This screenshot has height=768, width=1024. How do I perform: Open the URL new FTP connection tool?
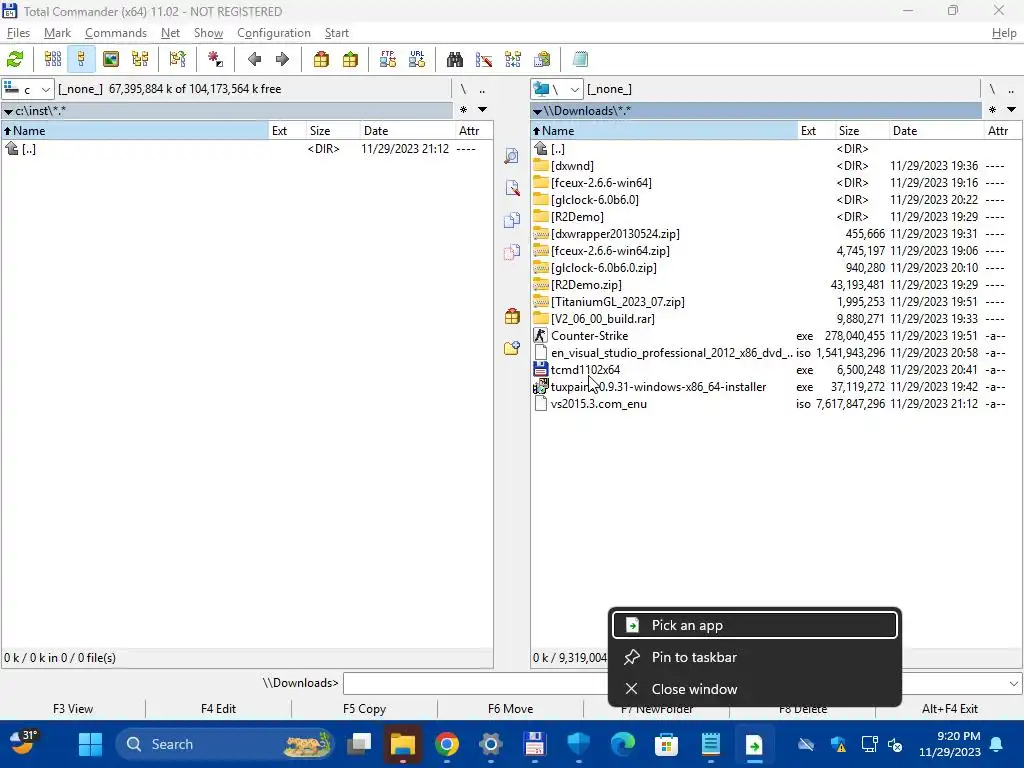tap(417, 59)
